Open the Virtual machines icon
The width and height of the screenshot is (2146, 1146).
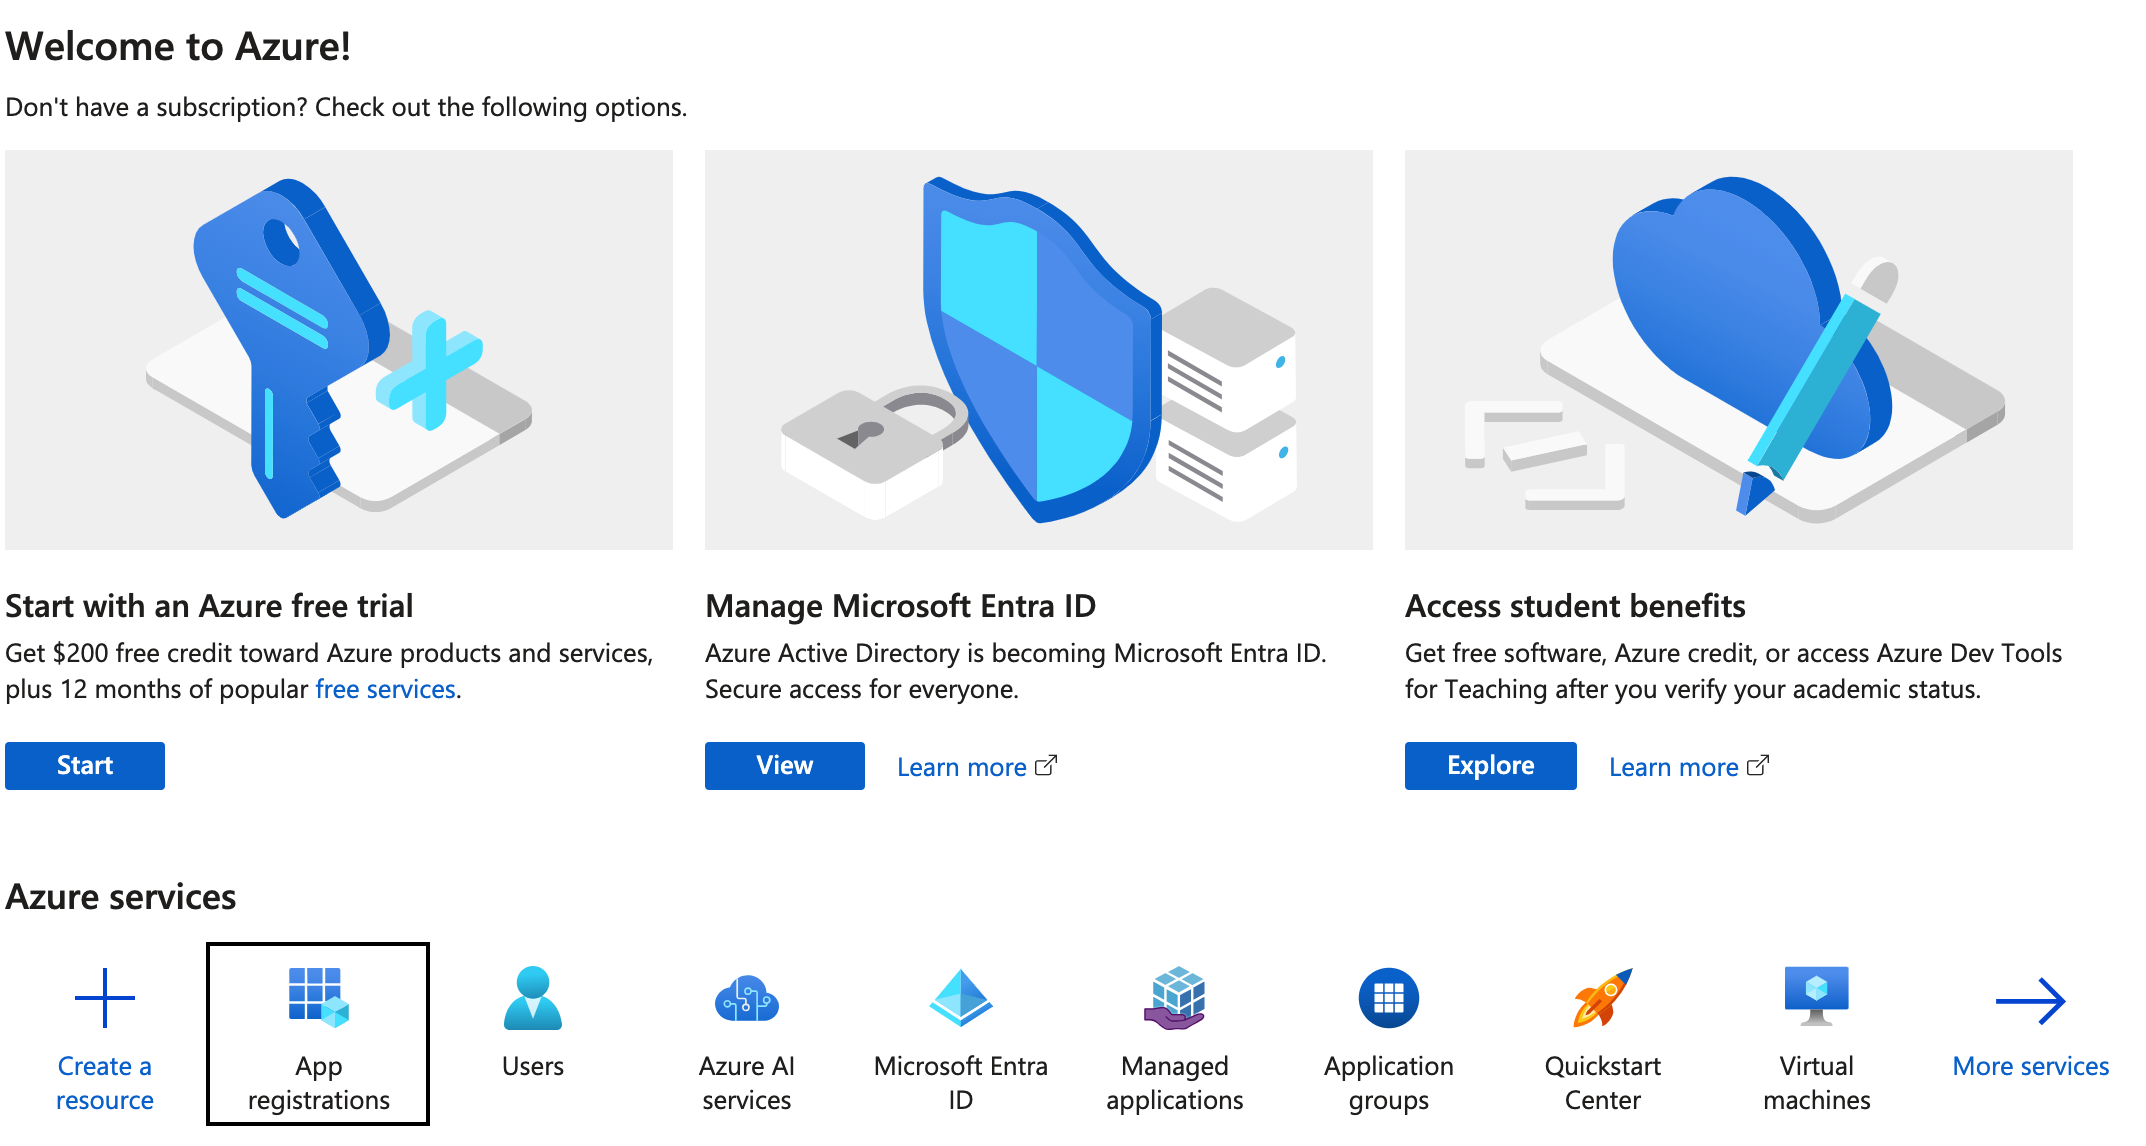1816,996
